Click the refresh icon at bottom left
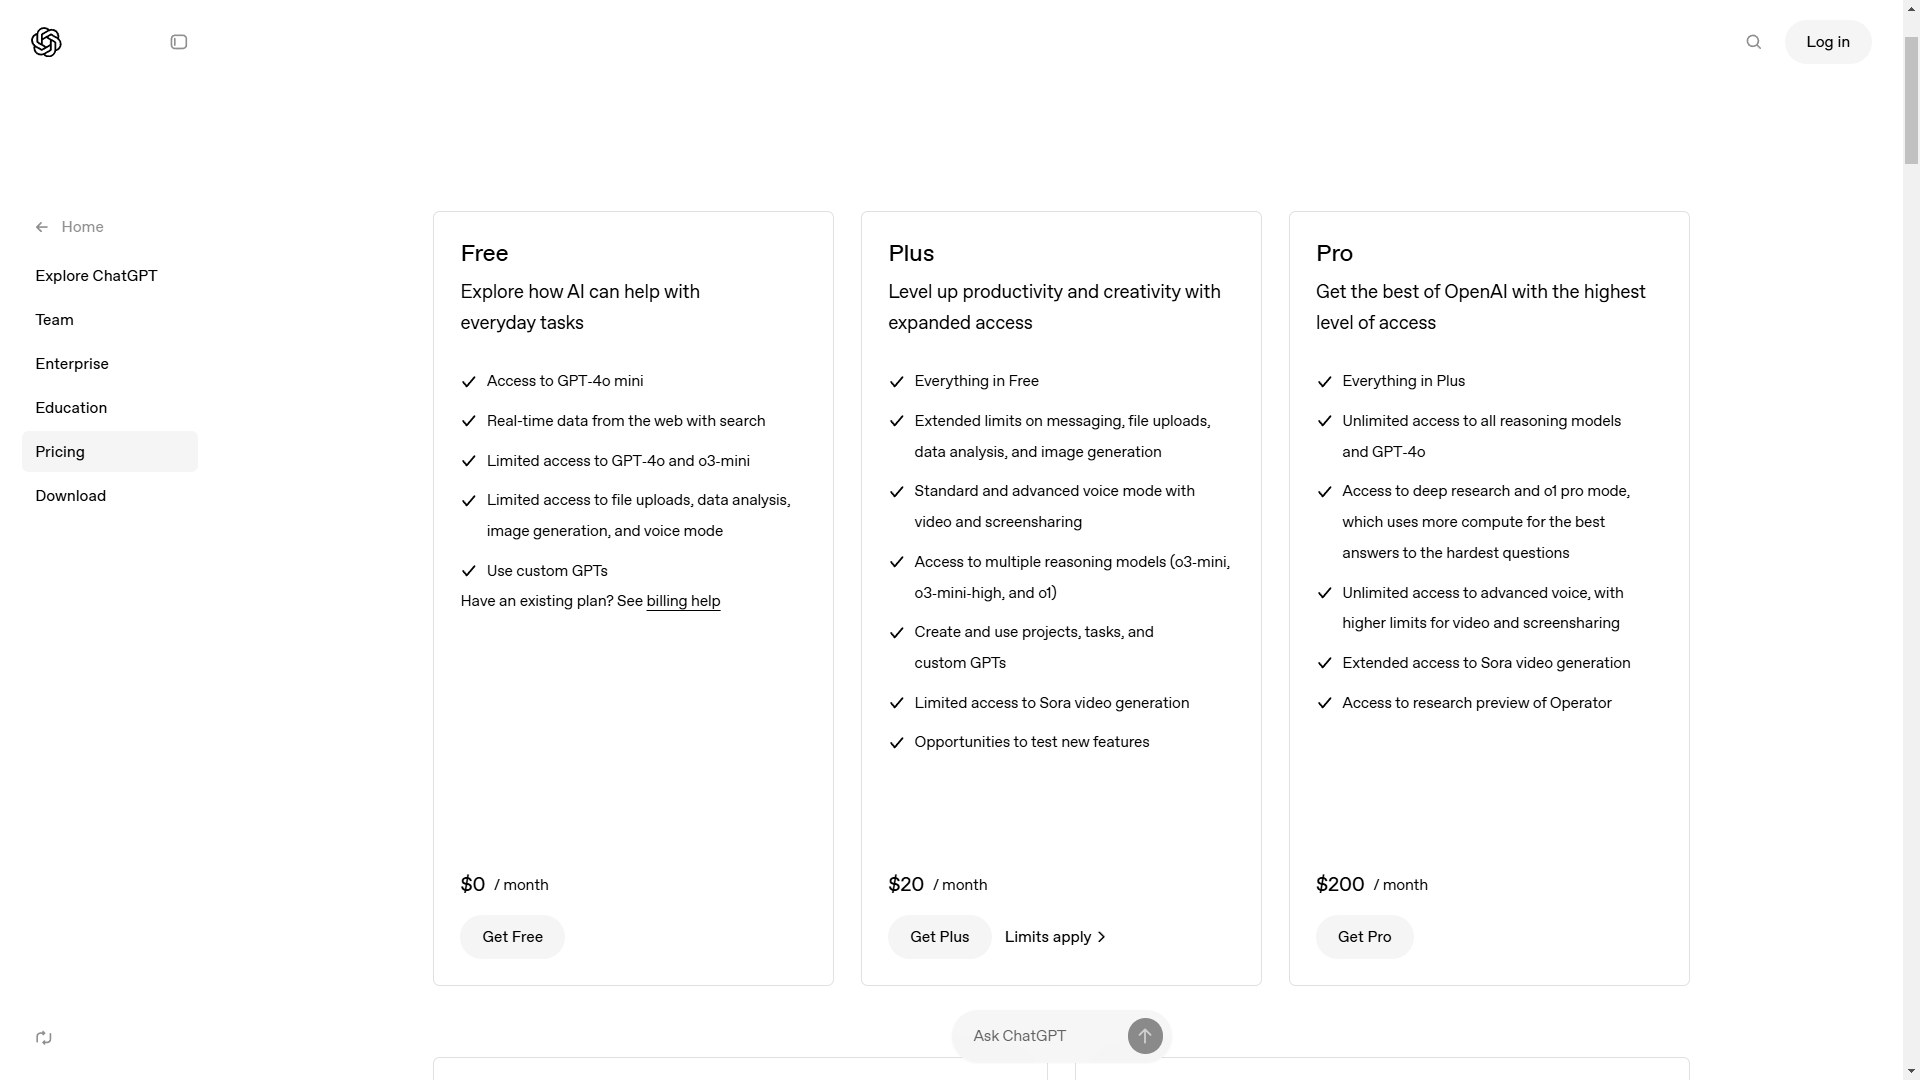The image size is (1920, 1080). (44, 1038)
